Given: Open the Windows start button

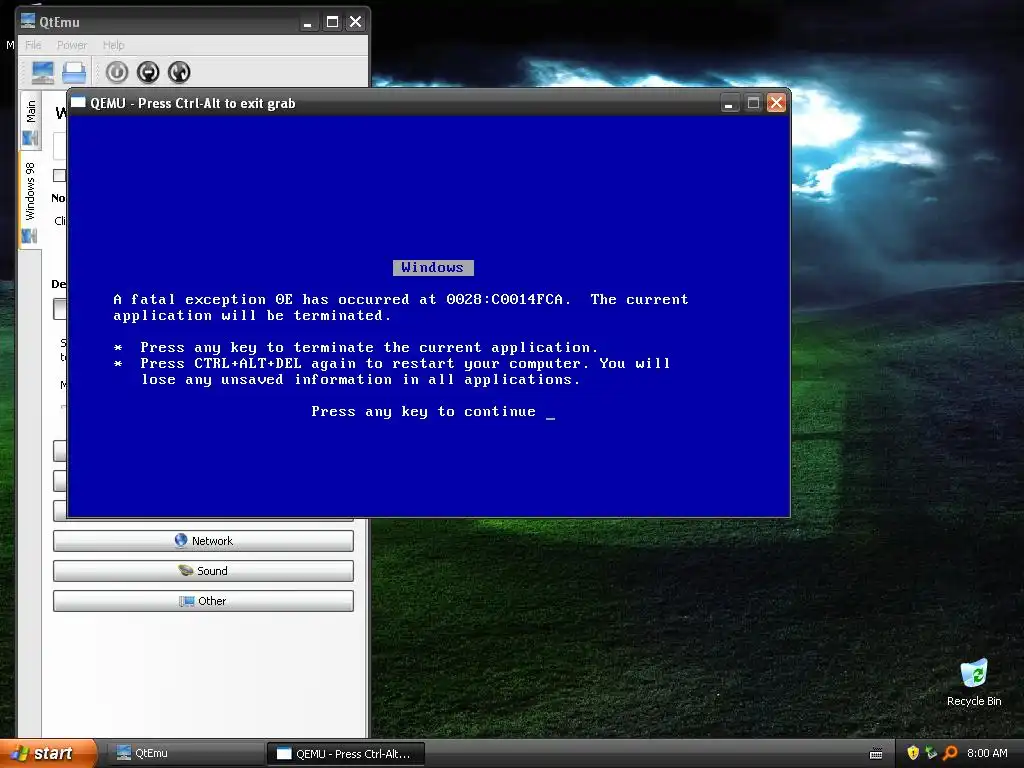Looking at the screenshot, I should [x=48, y=754].
